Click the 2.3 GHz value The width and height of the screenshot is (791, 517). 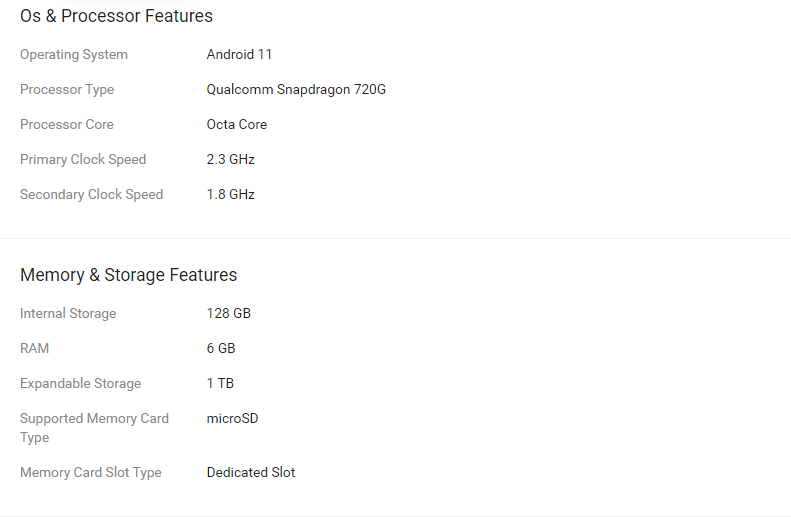pyautogui.click(x=231, y=160)
